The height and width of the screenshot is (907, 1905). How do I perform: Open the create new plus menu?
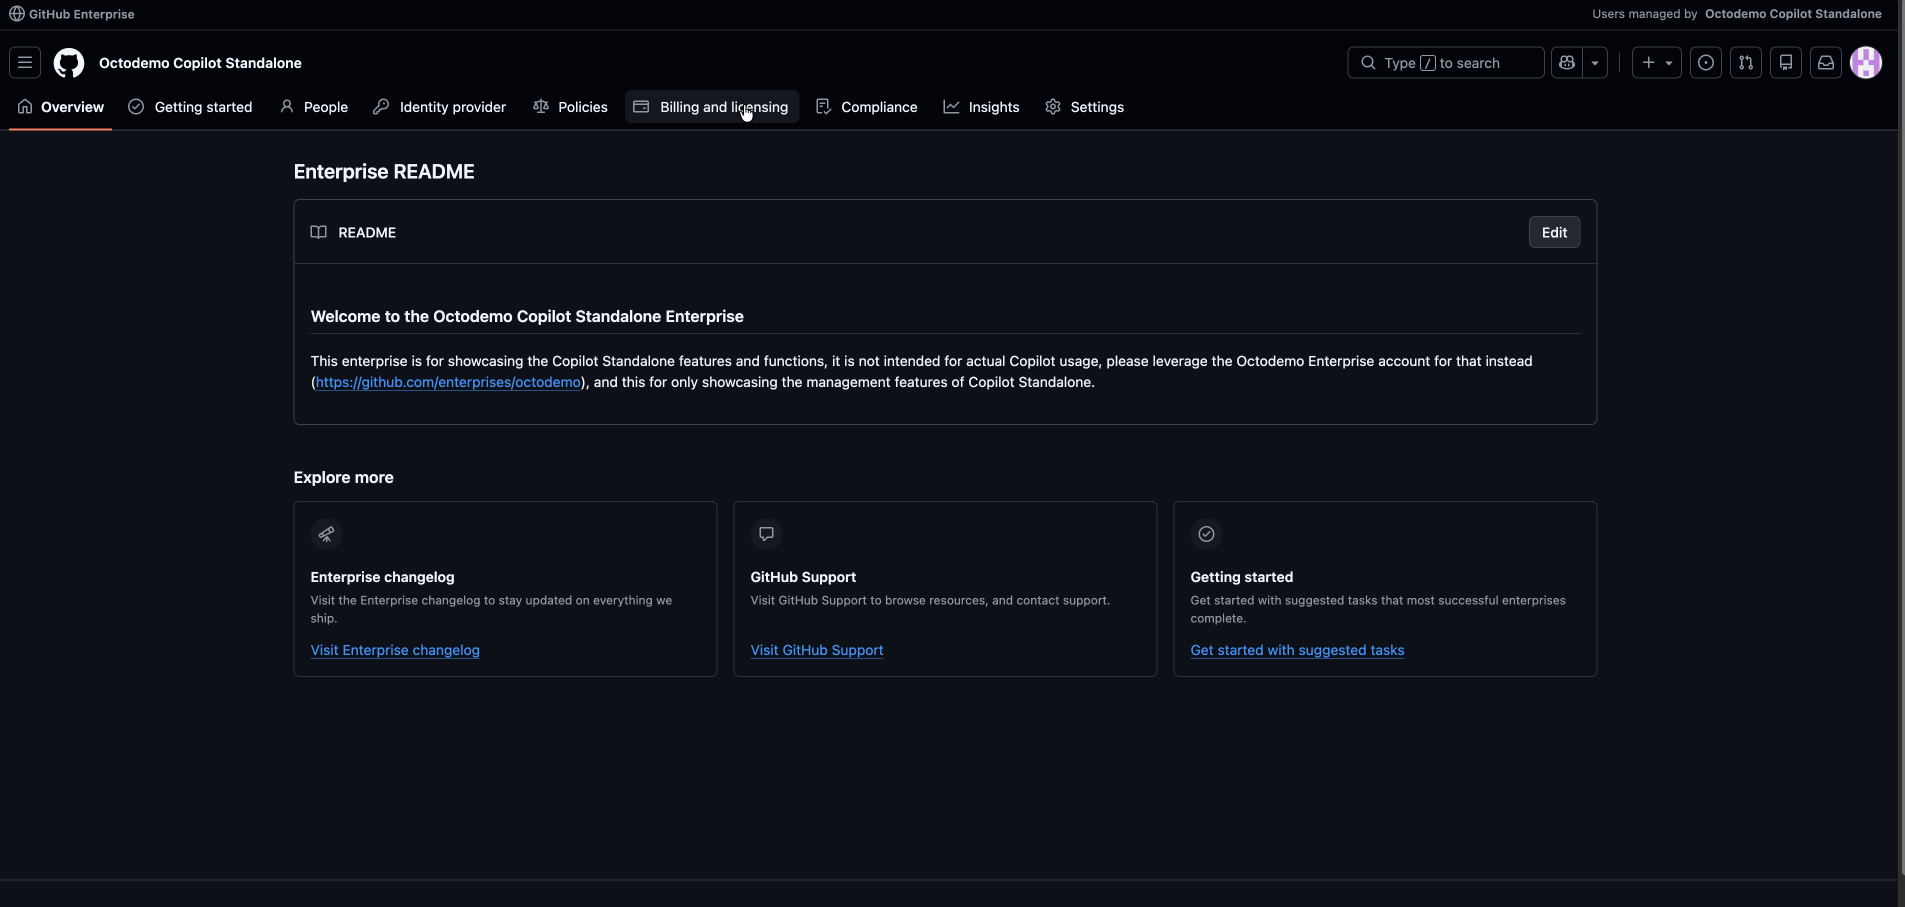coord(1657,62)
